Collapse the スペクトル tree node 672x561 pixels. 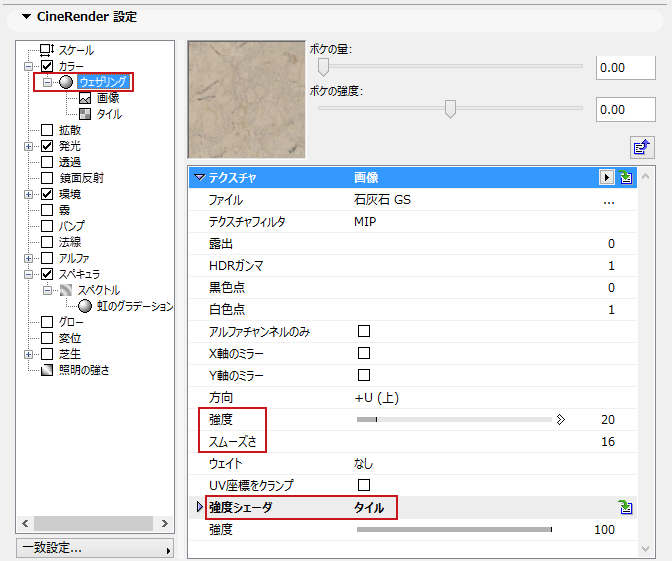click(x=47, y=291)
